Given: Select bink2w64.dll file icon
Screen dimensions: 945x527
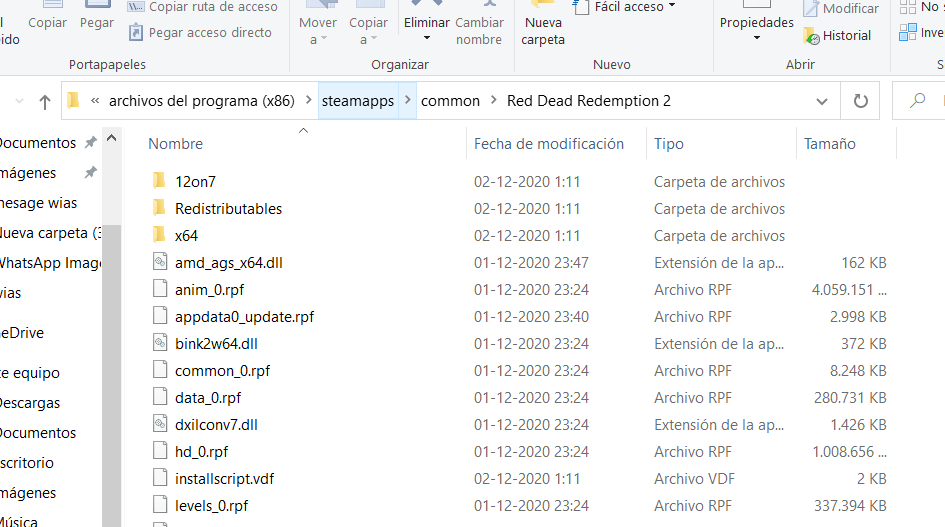Looking at the screenshot, I should 160,342.
